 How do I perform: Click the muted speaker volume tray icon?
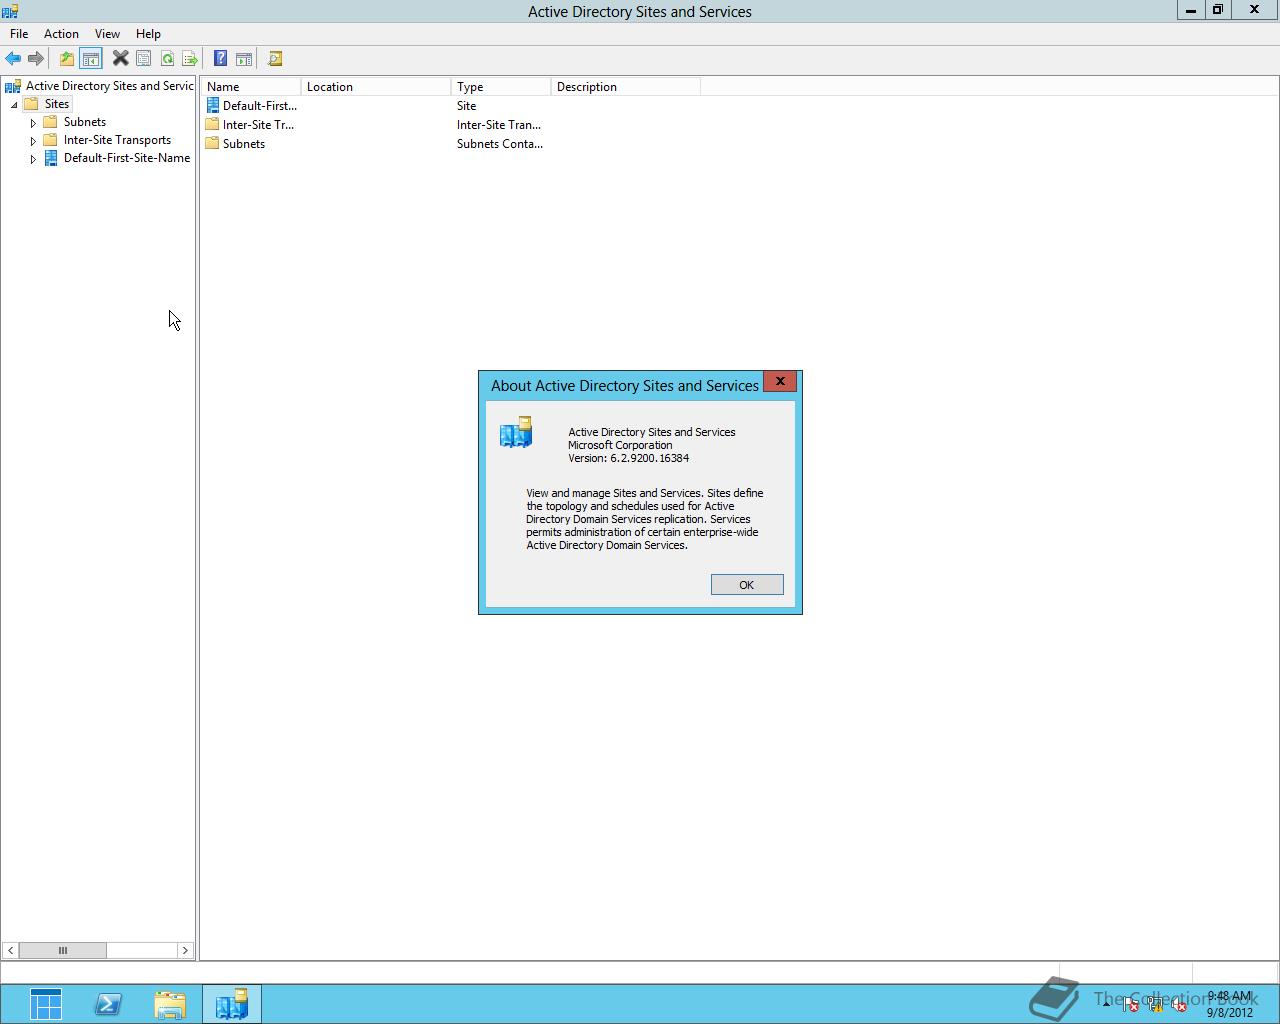pos(1179,1005)
